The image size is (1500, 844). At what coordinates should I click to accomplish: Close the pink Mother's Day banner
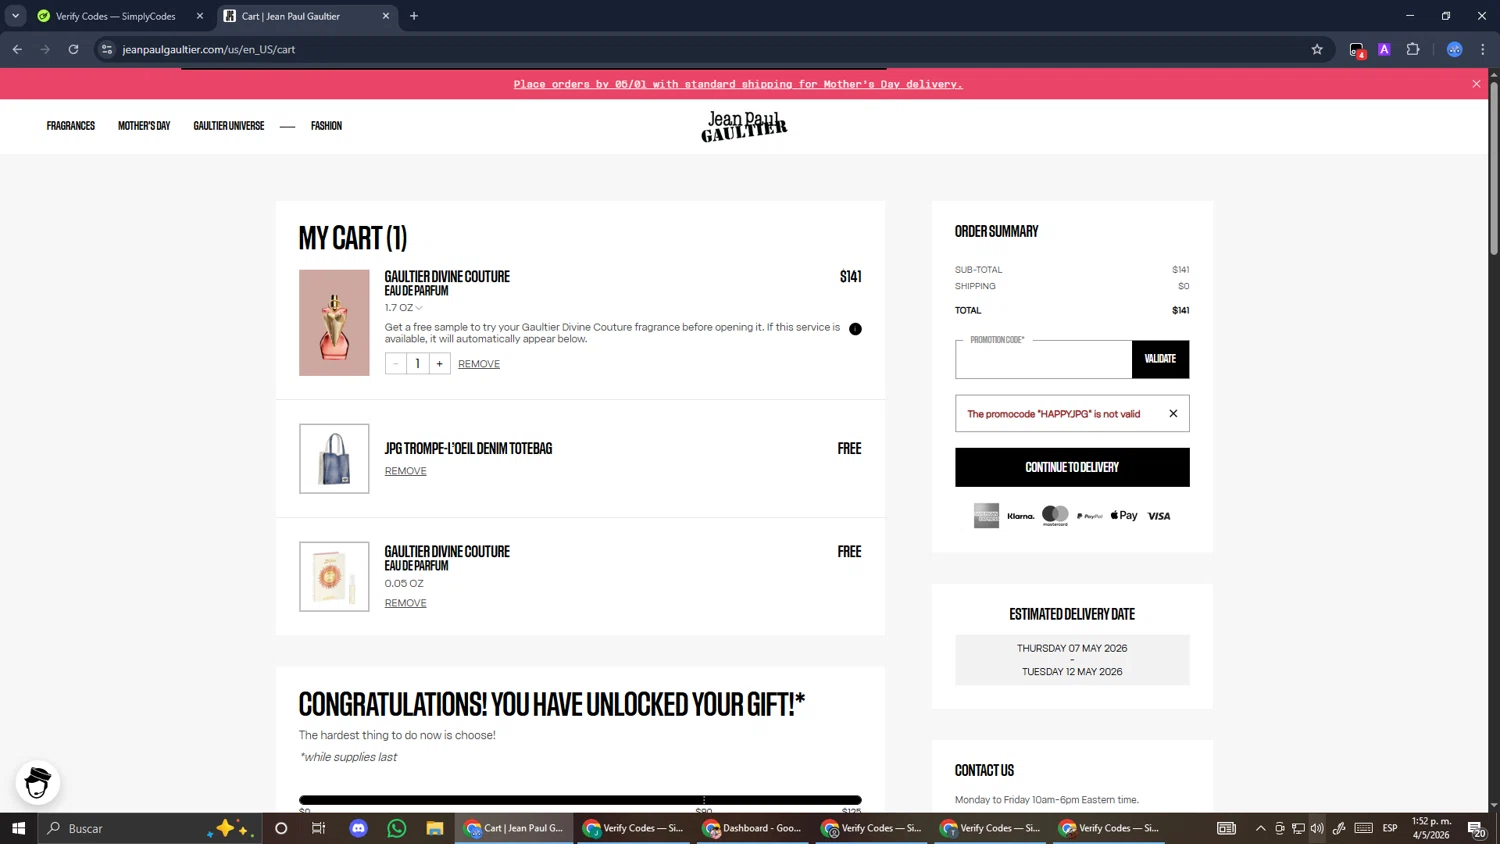pyautogui.click(x=1476, y=84)
